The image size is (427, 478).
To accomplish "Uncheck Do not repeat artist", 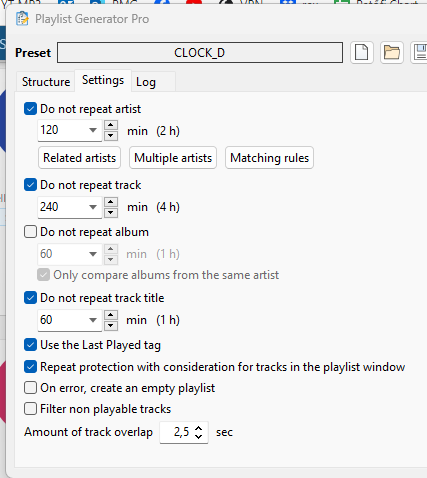I will click(30, 109).
